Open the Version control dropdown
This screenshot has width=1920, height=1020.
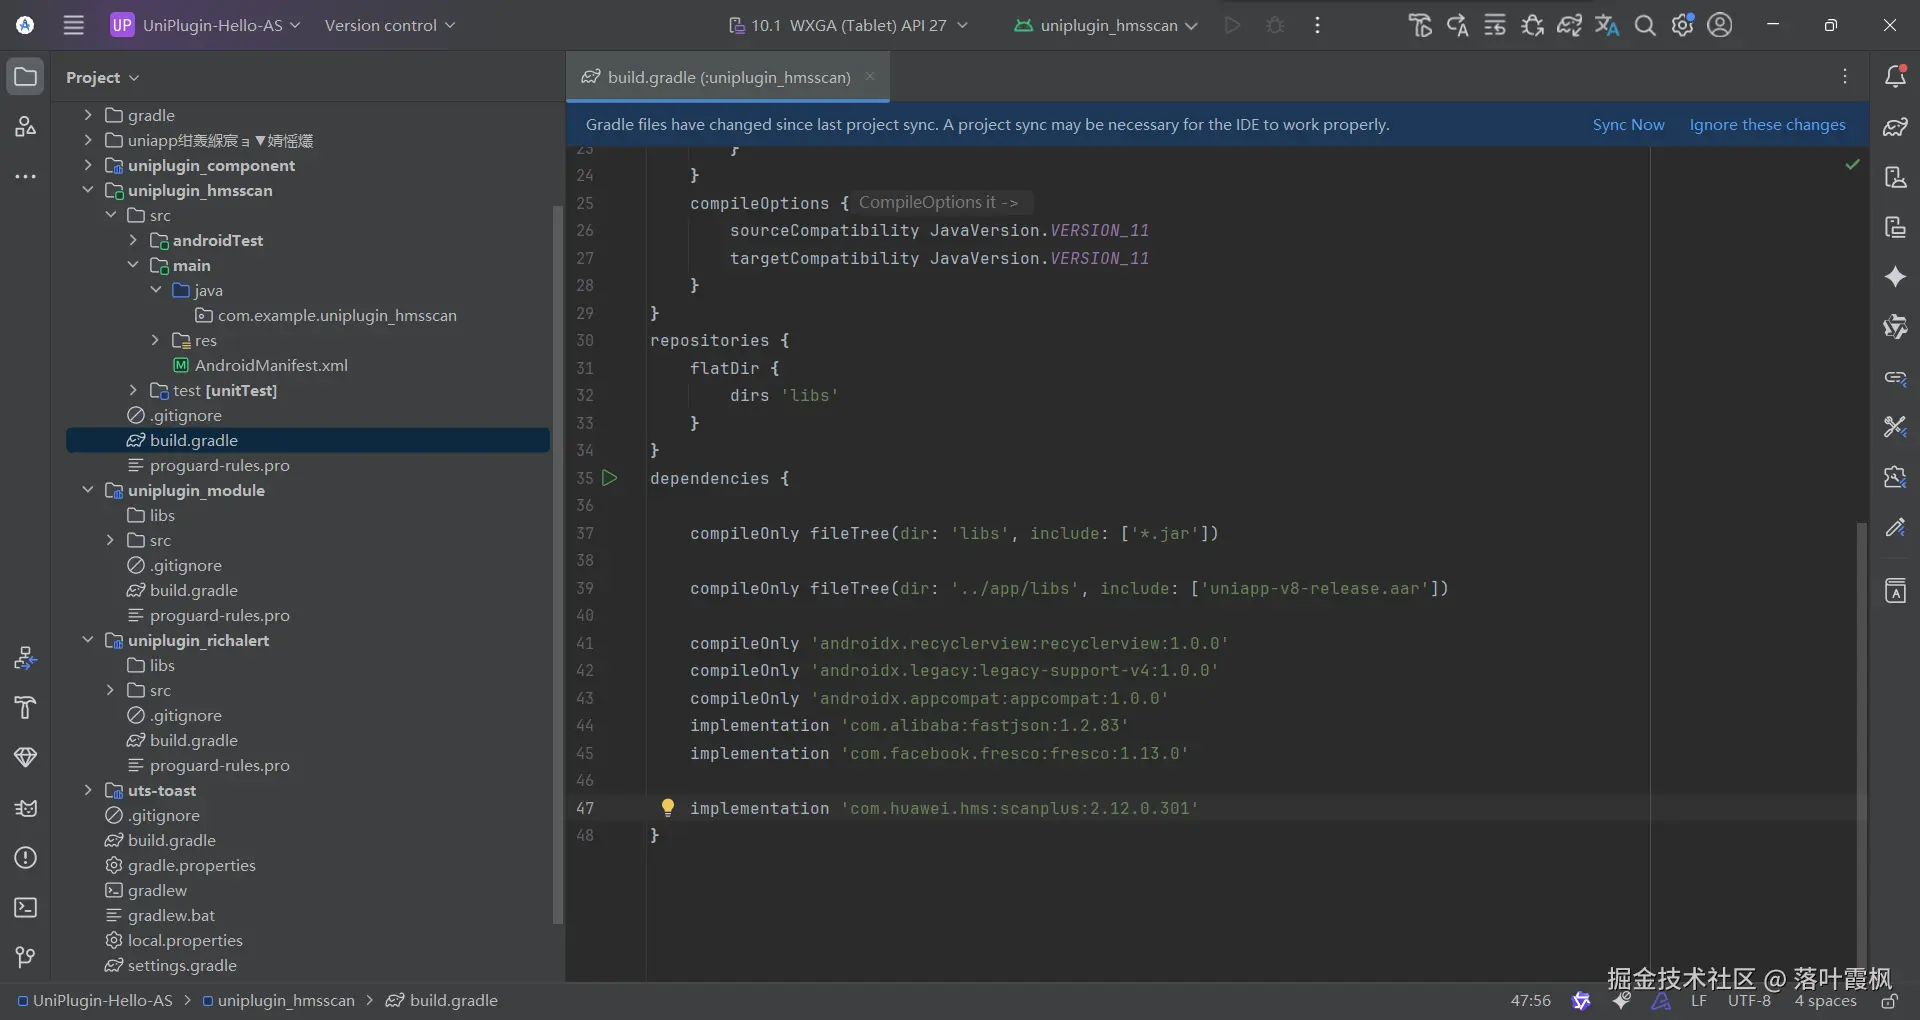point(389,25)
